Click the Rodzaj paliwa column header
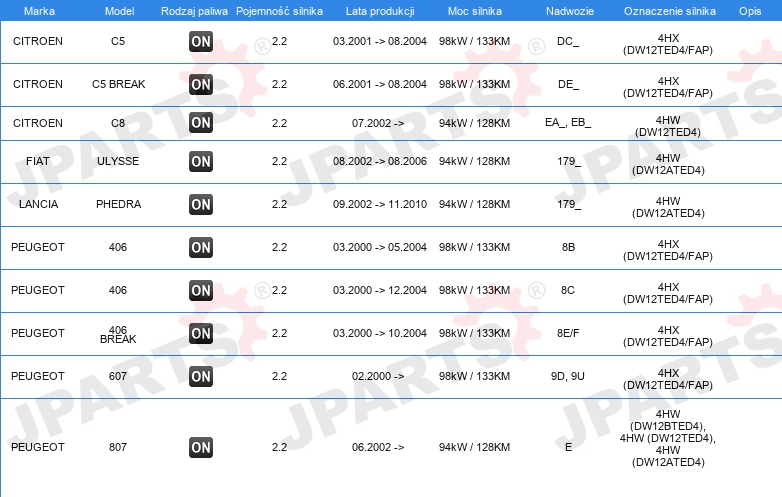Viewport: 782px width, 497px height. 194,11
